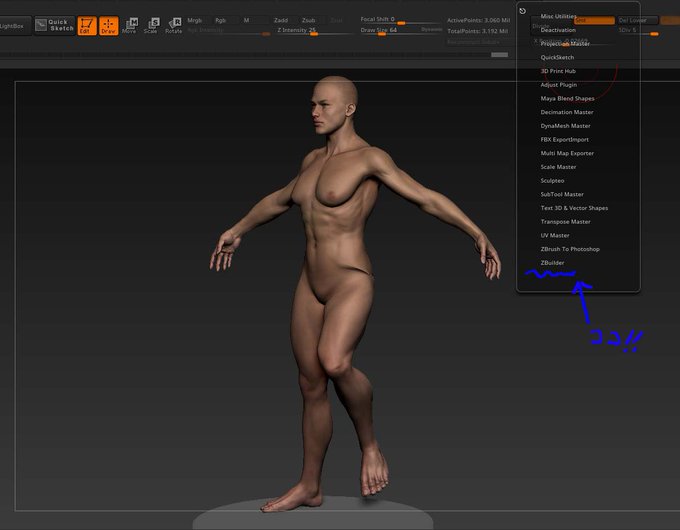Screen dimensions: 680x530
Task: Click the ActivePoints count readout
Action: pyautogui.click(x=478, y=20)
